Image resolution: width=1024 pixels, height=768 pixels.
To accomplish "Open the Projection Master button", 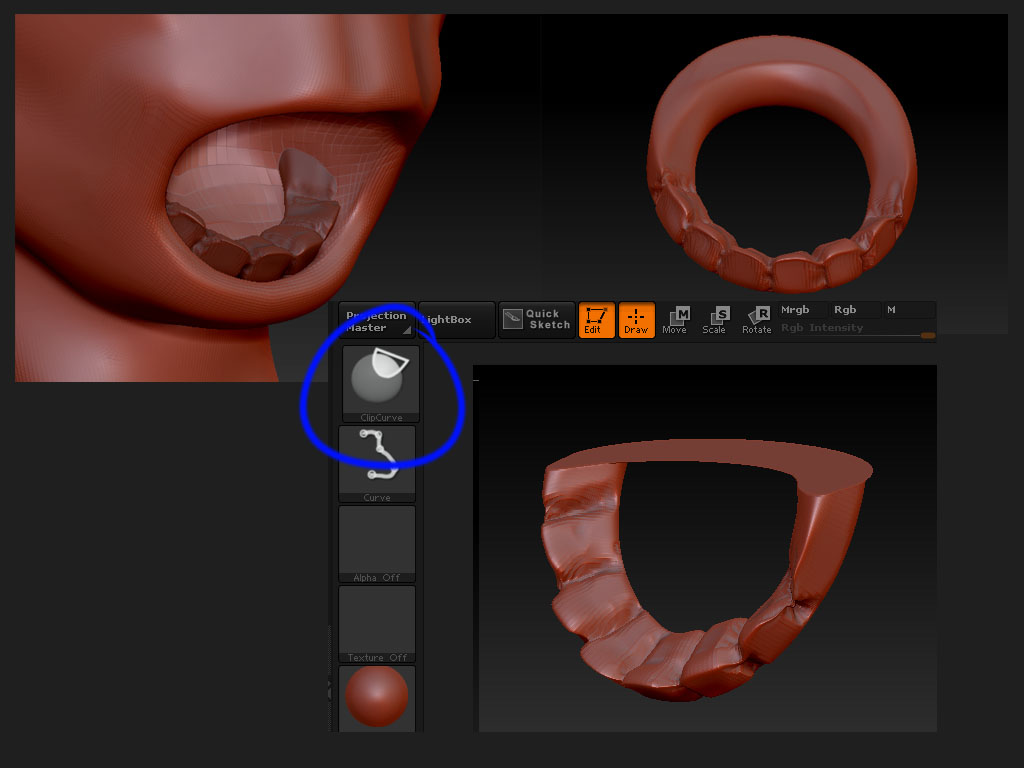I will 377,320.
